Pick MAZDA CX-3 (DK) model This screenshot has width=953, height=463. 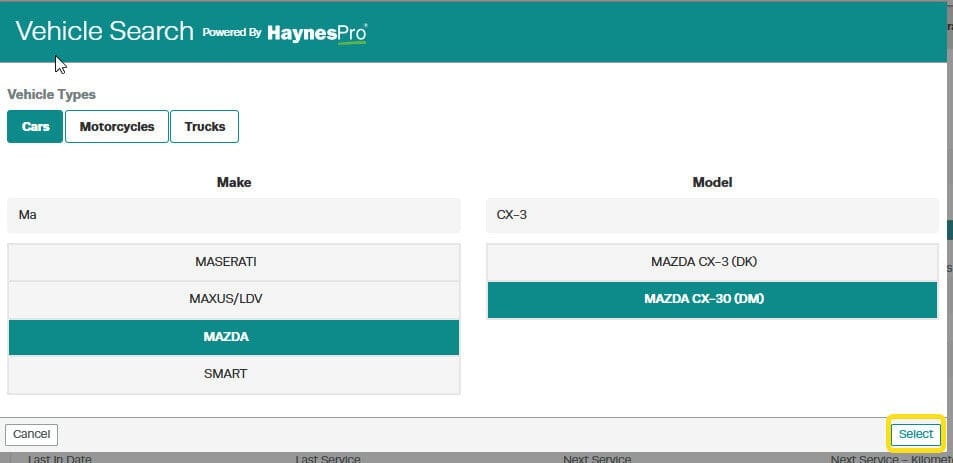[712, 262]
